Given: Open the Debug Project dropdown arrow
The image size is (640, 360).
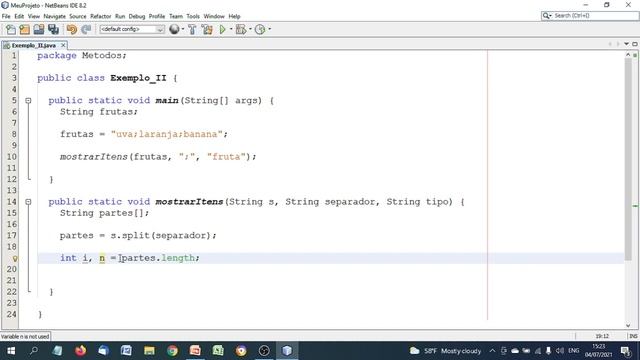Looking at the screenshot, I should coord(250,29).
